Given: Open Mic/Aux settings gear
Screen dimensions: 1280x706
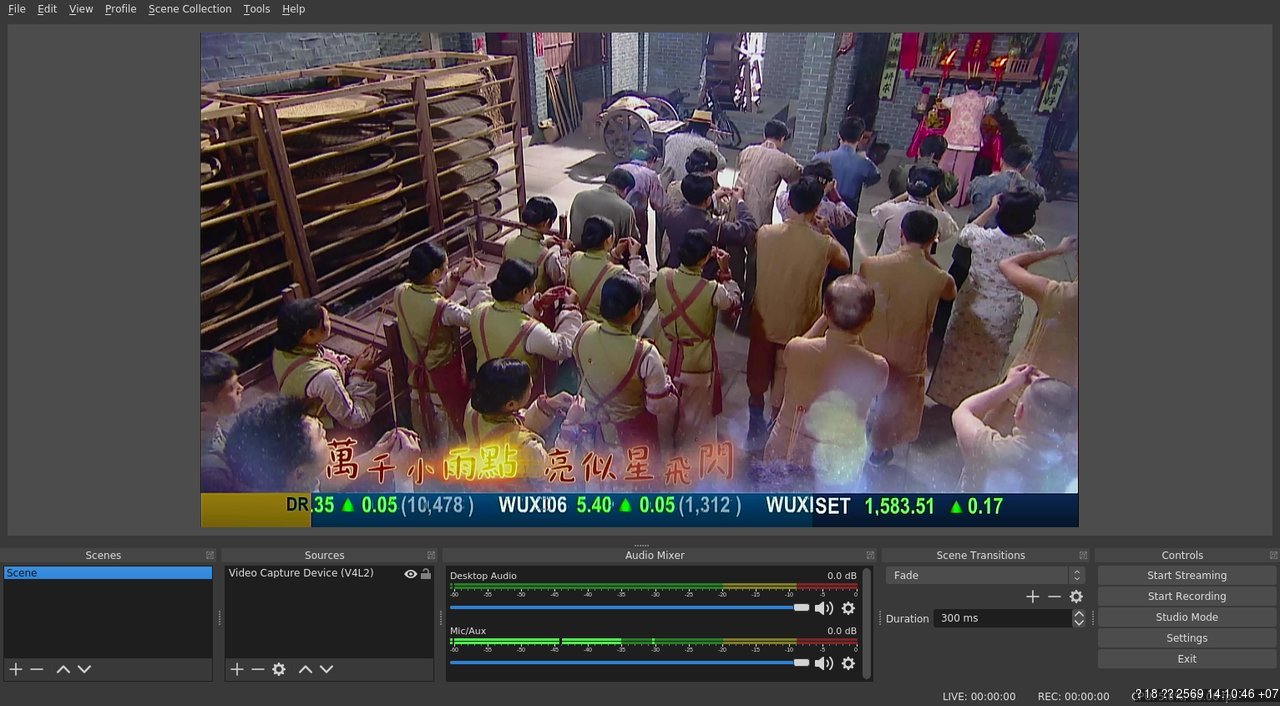Looking at the screenshot, I should 848,663.
